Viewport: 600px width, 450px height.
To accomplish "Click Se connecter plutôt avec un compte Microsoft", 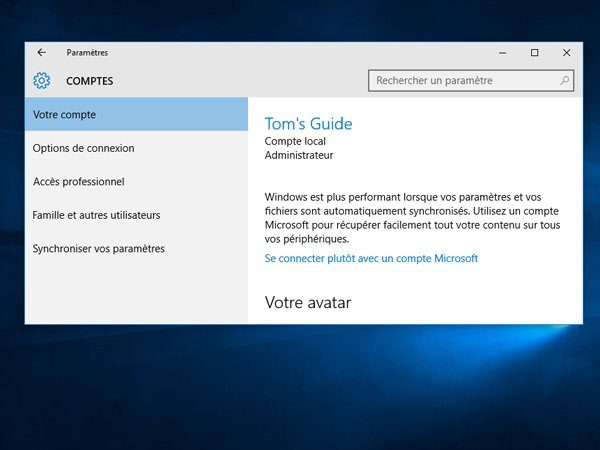I will pyautogui.click(x=371, y=258).
